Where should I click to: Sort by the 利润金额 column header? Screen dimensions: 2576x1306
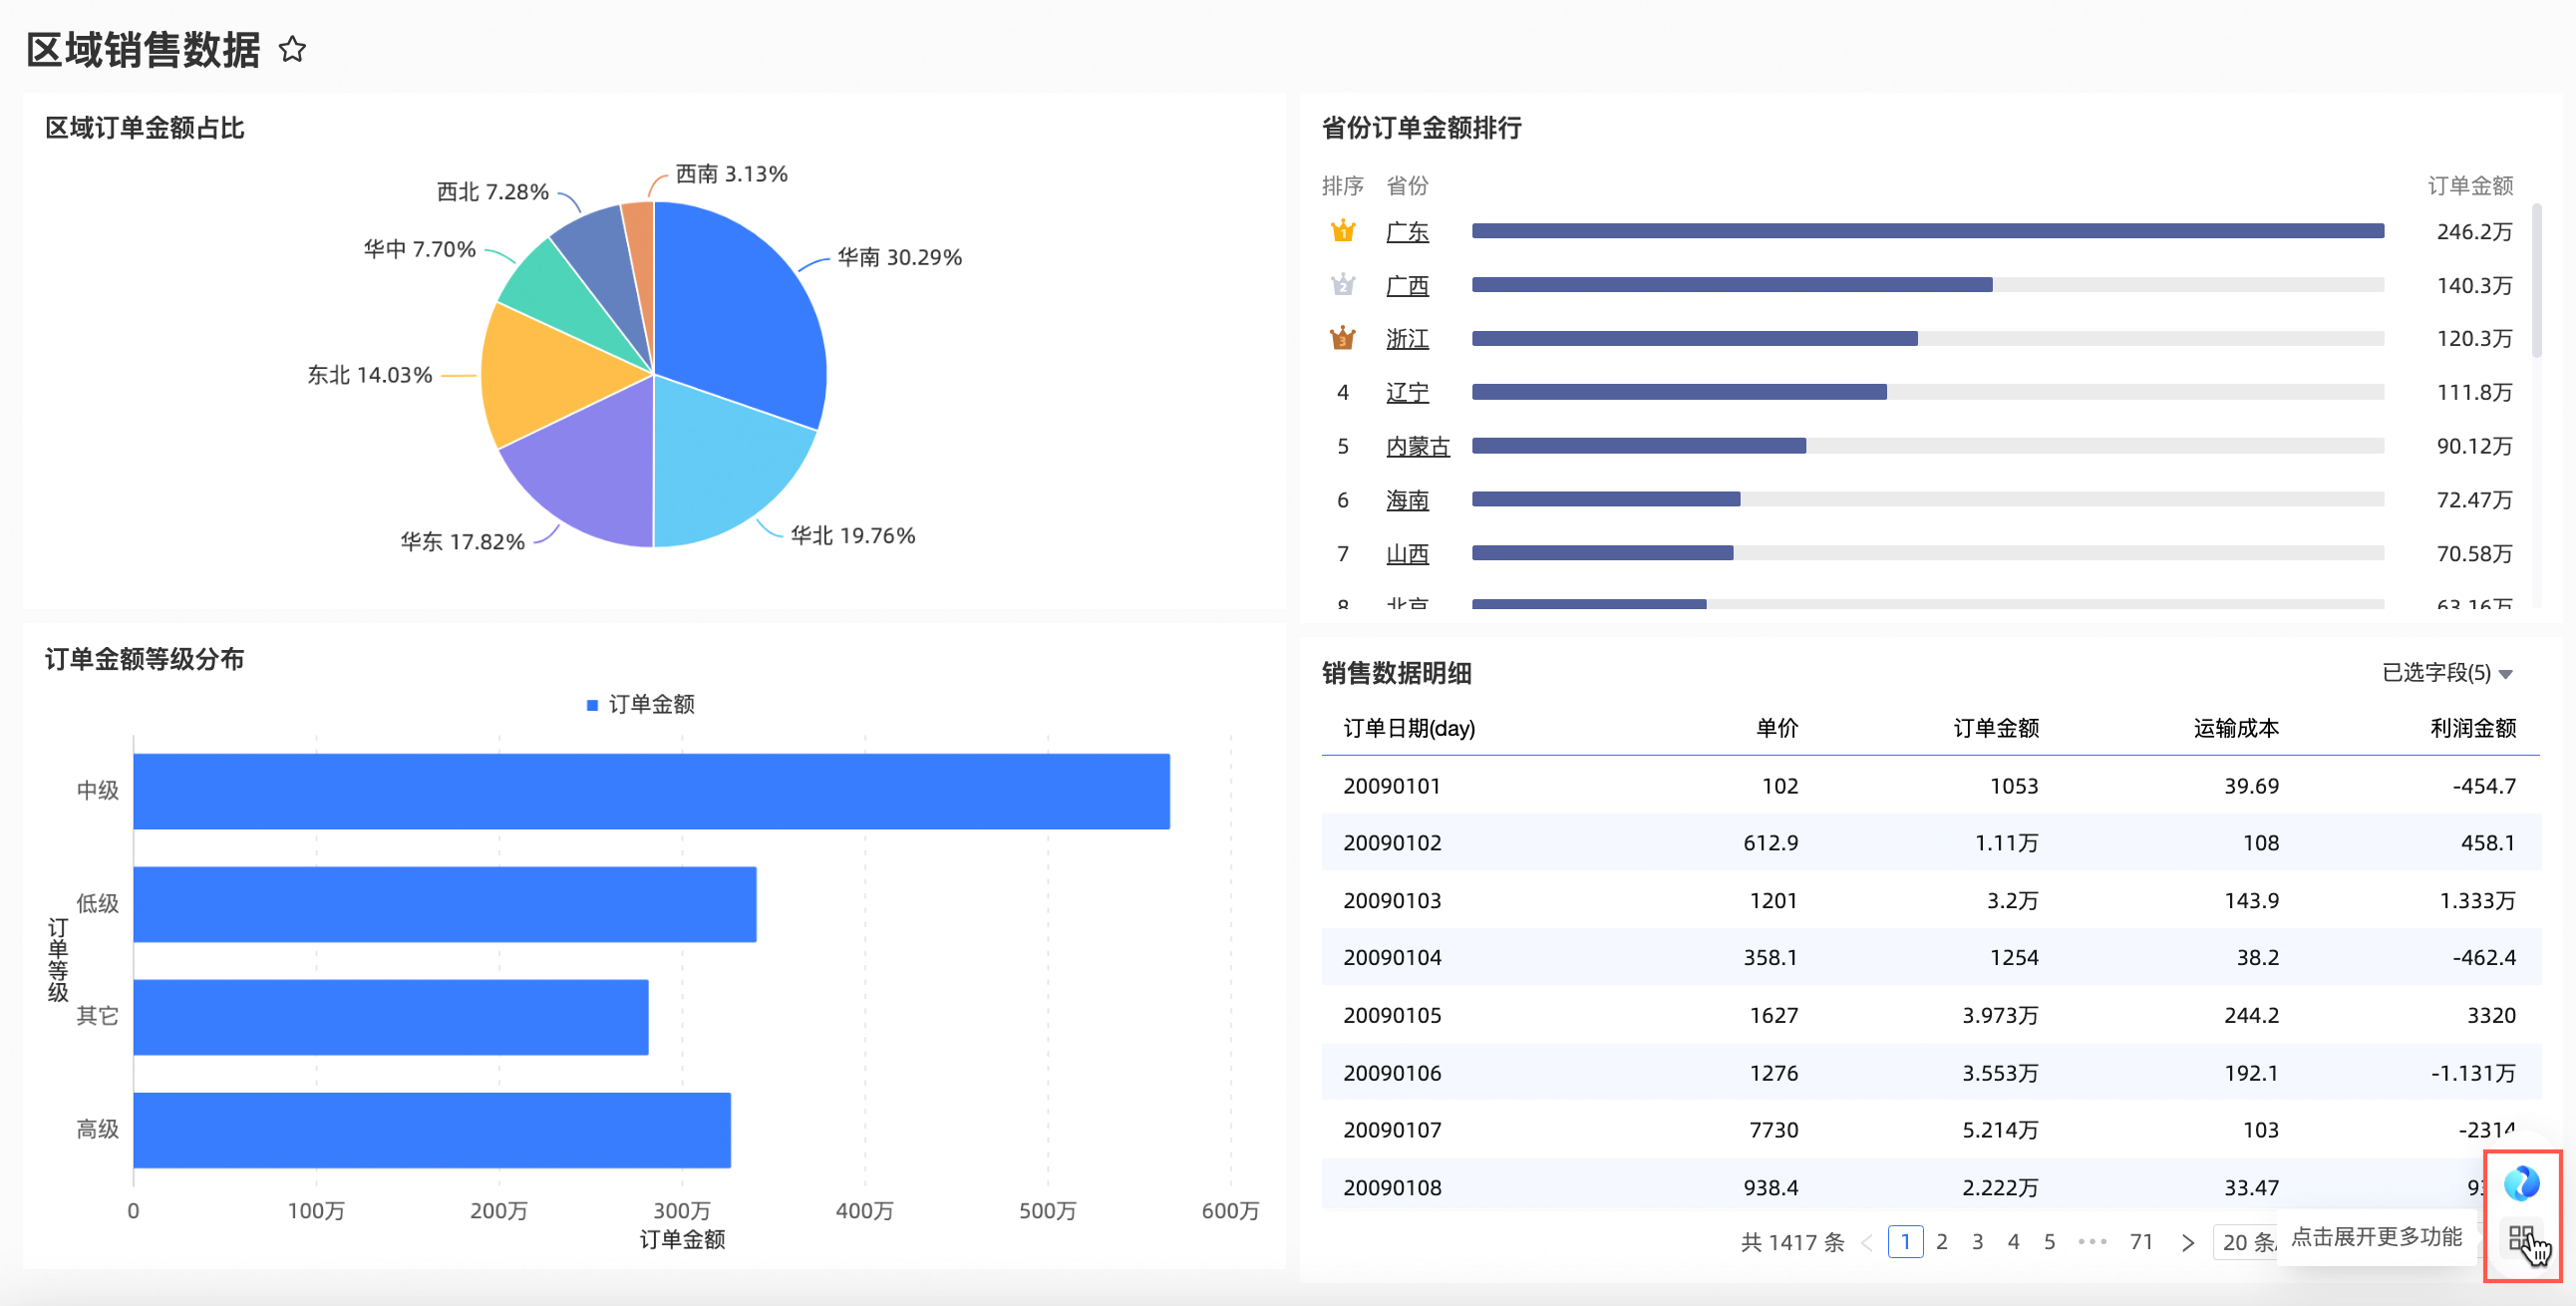[2472, 728]
